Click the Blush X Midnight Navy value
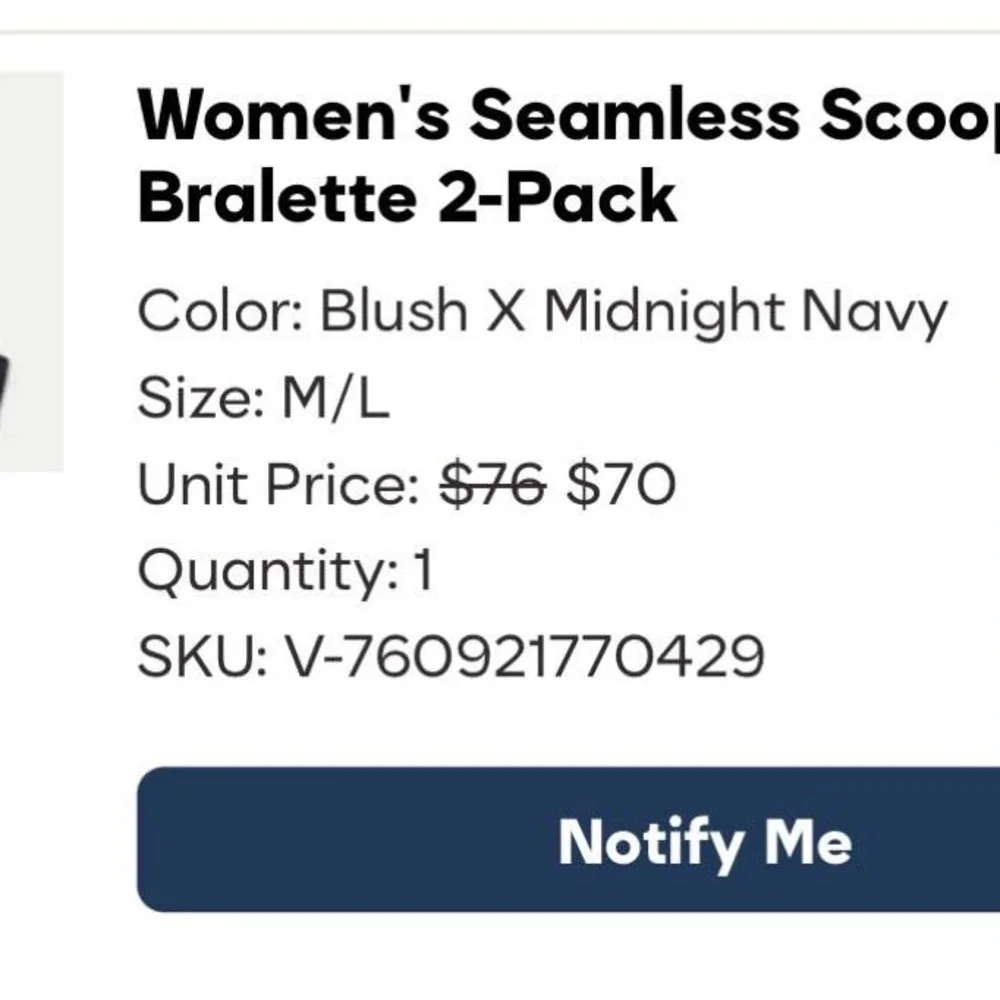This screenshot has width=1000, height=1000. (632, 312)
